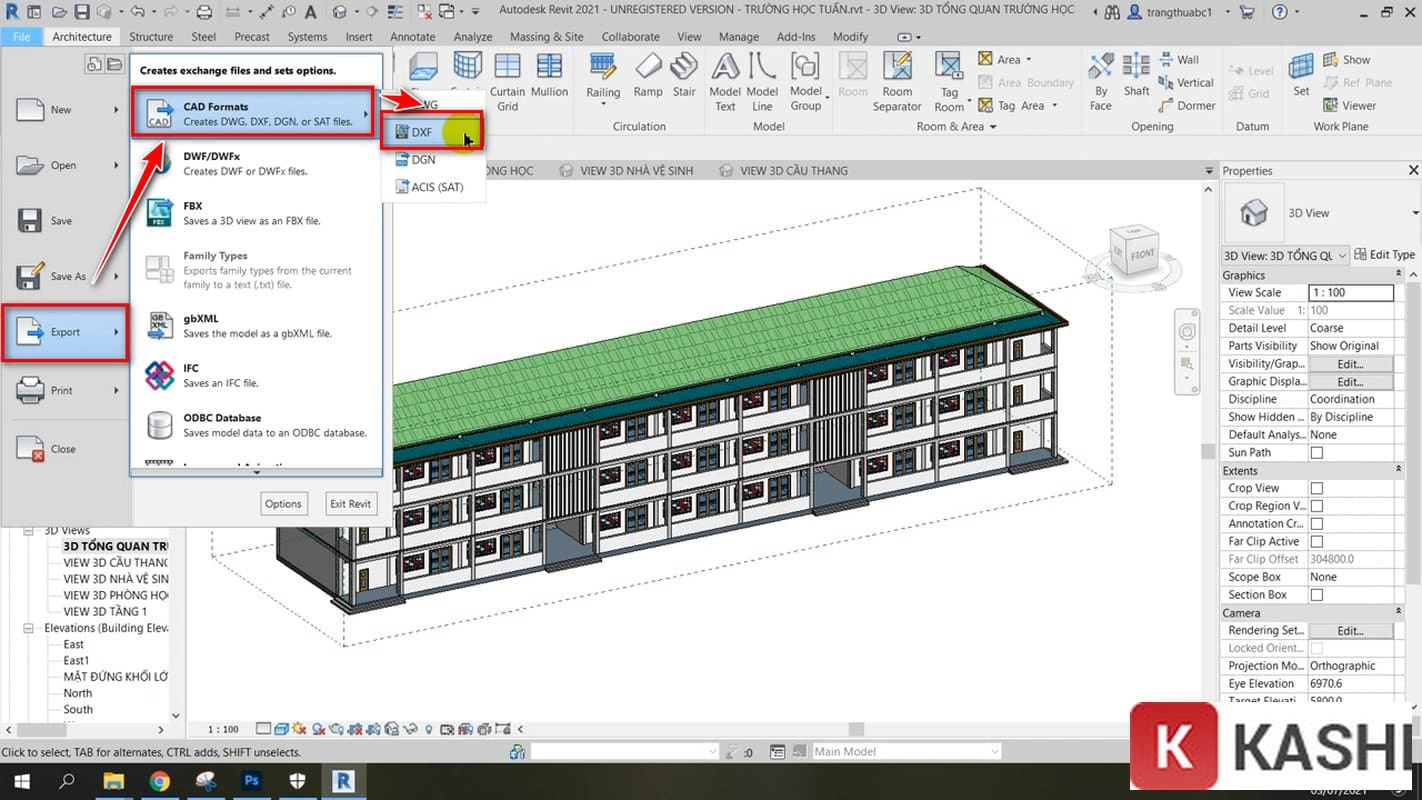Choose DXF from the CAD Formats submenu
The image size is (1422, 800).
[x=422, y=132]
